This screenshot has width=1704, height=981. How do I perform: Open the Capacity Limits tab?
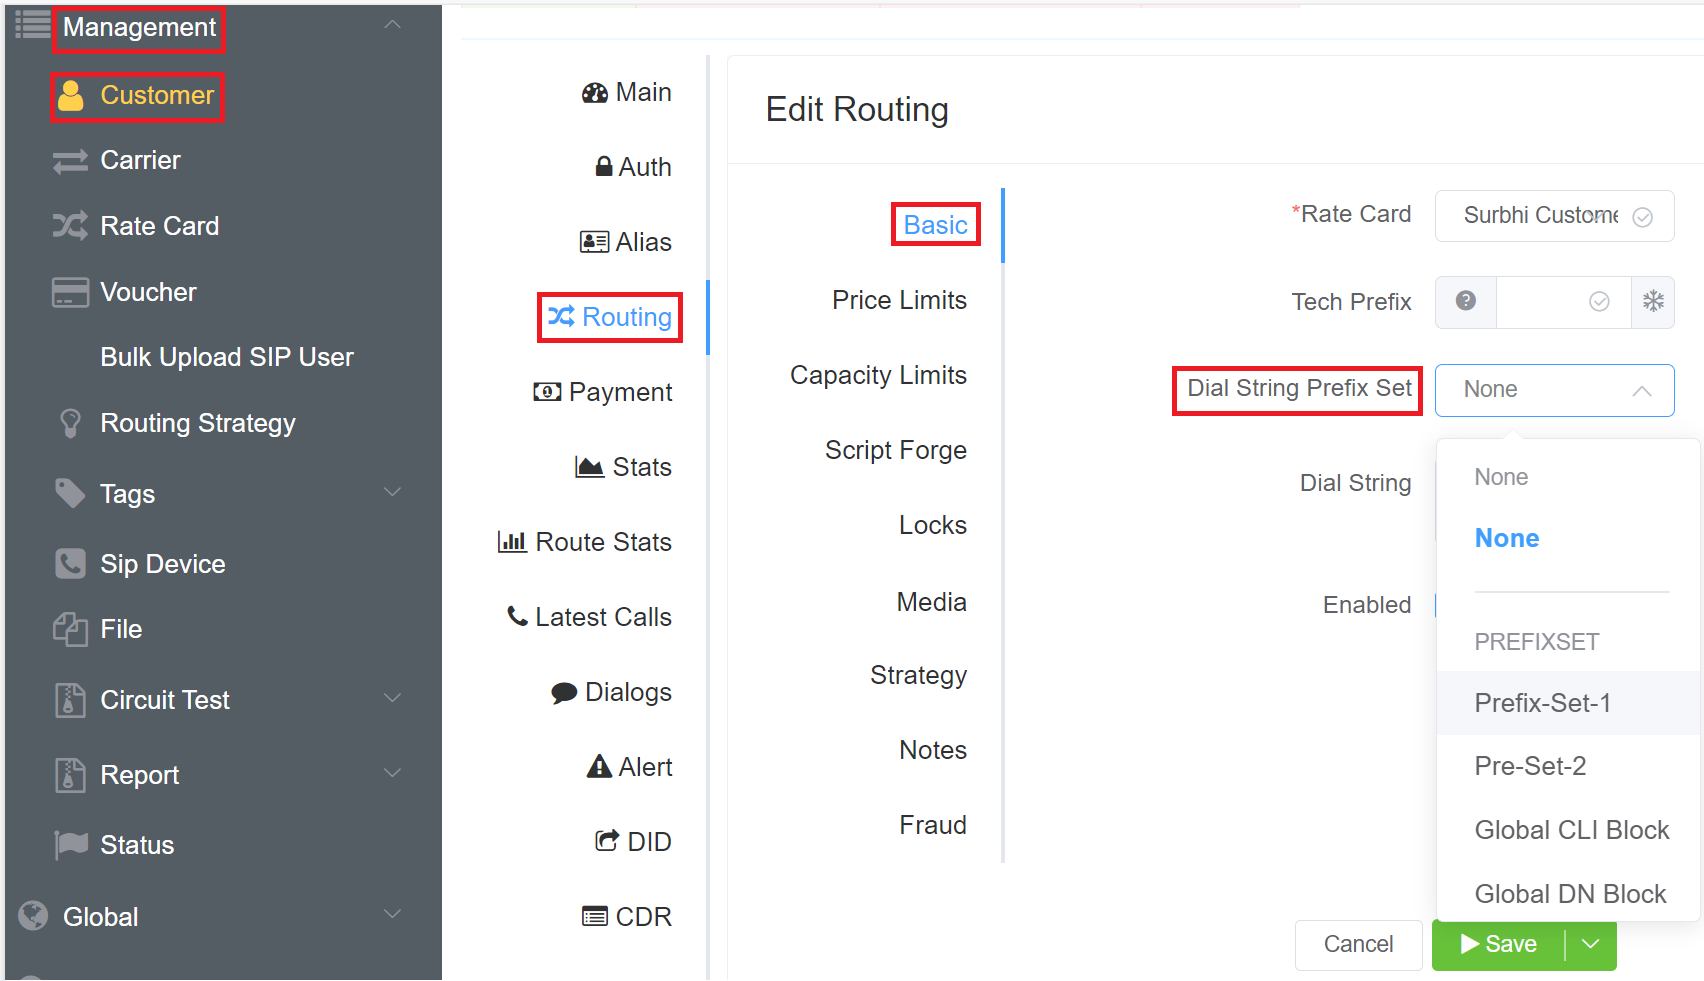coord(878,375)
